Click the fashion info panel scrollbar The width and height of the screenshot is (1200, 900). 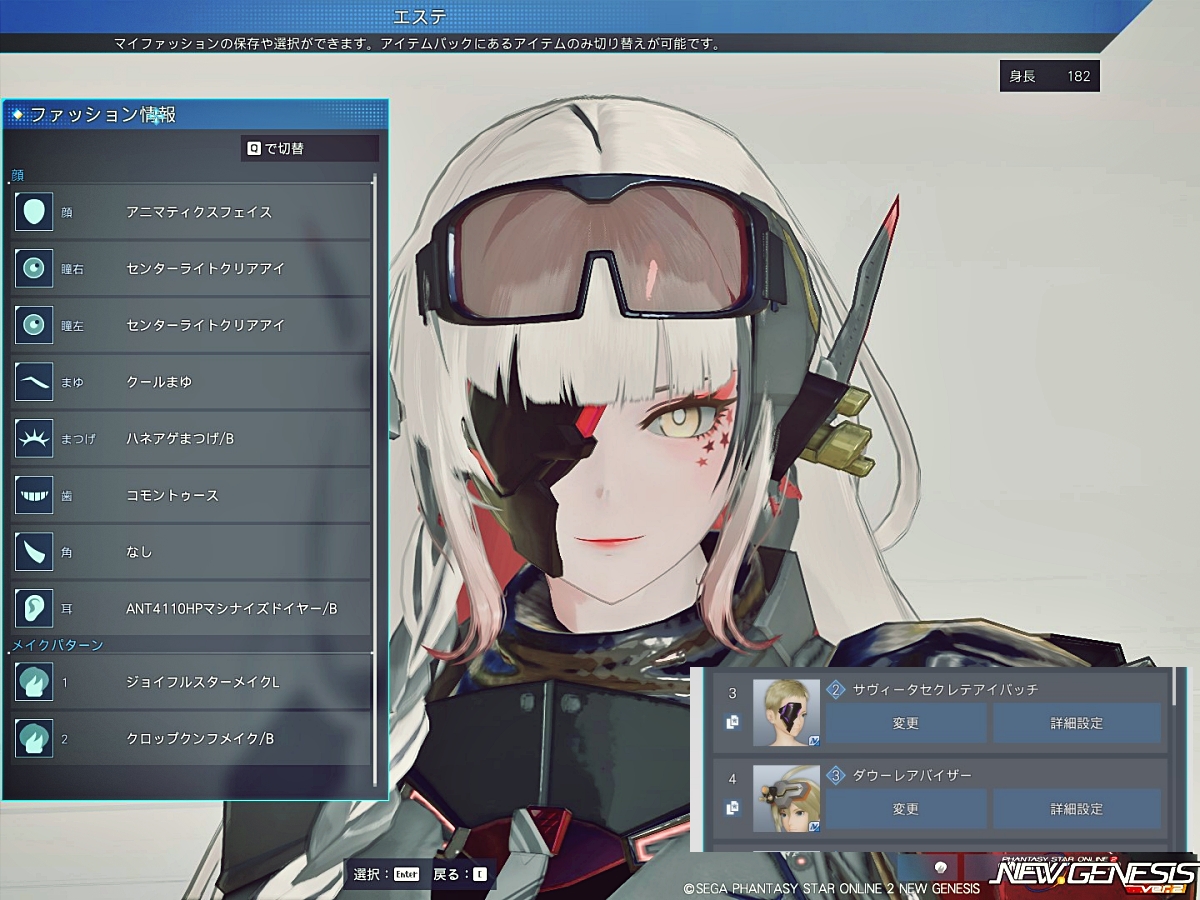(x=375, y=480)
